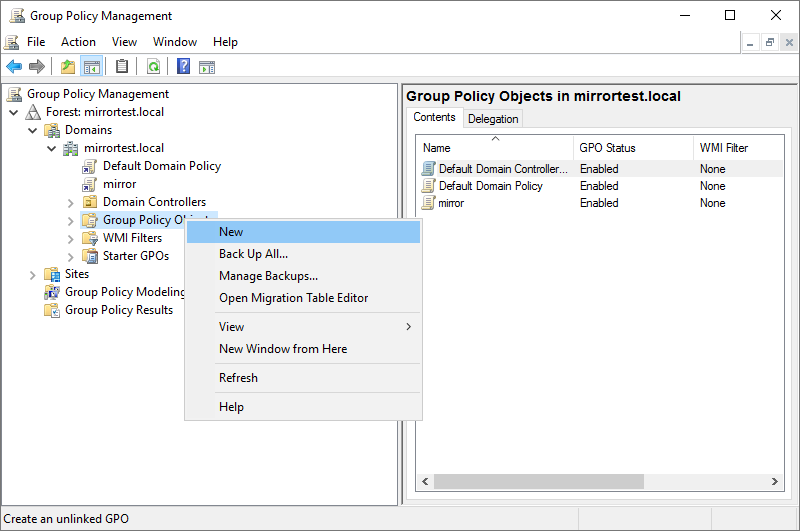Click the Forward arrow toolbar icon
The image size is (800, 531).
pos(37,66)
